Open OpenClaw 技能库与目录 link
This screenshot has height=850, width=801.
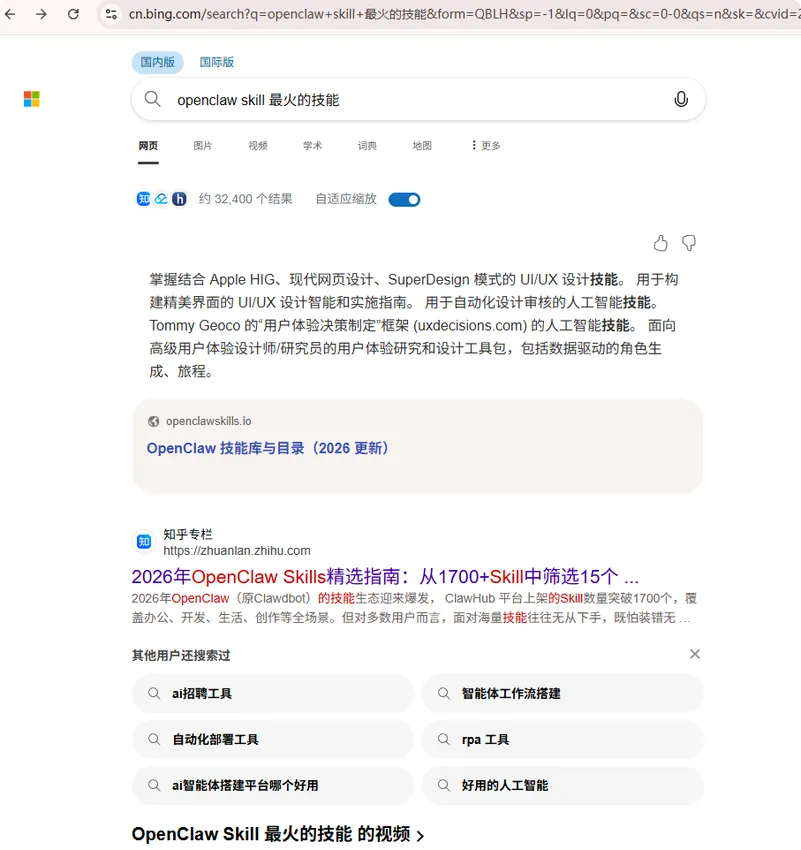tap(269, 448)
